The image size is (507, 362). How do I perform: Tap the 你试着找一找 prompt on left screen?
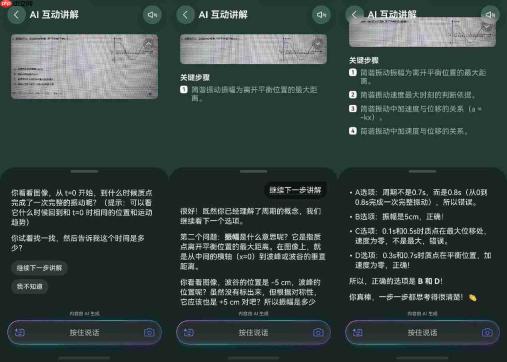pyautogui.click(x=78, y=243)
